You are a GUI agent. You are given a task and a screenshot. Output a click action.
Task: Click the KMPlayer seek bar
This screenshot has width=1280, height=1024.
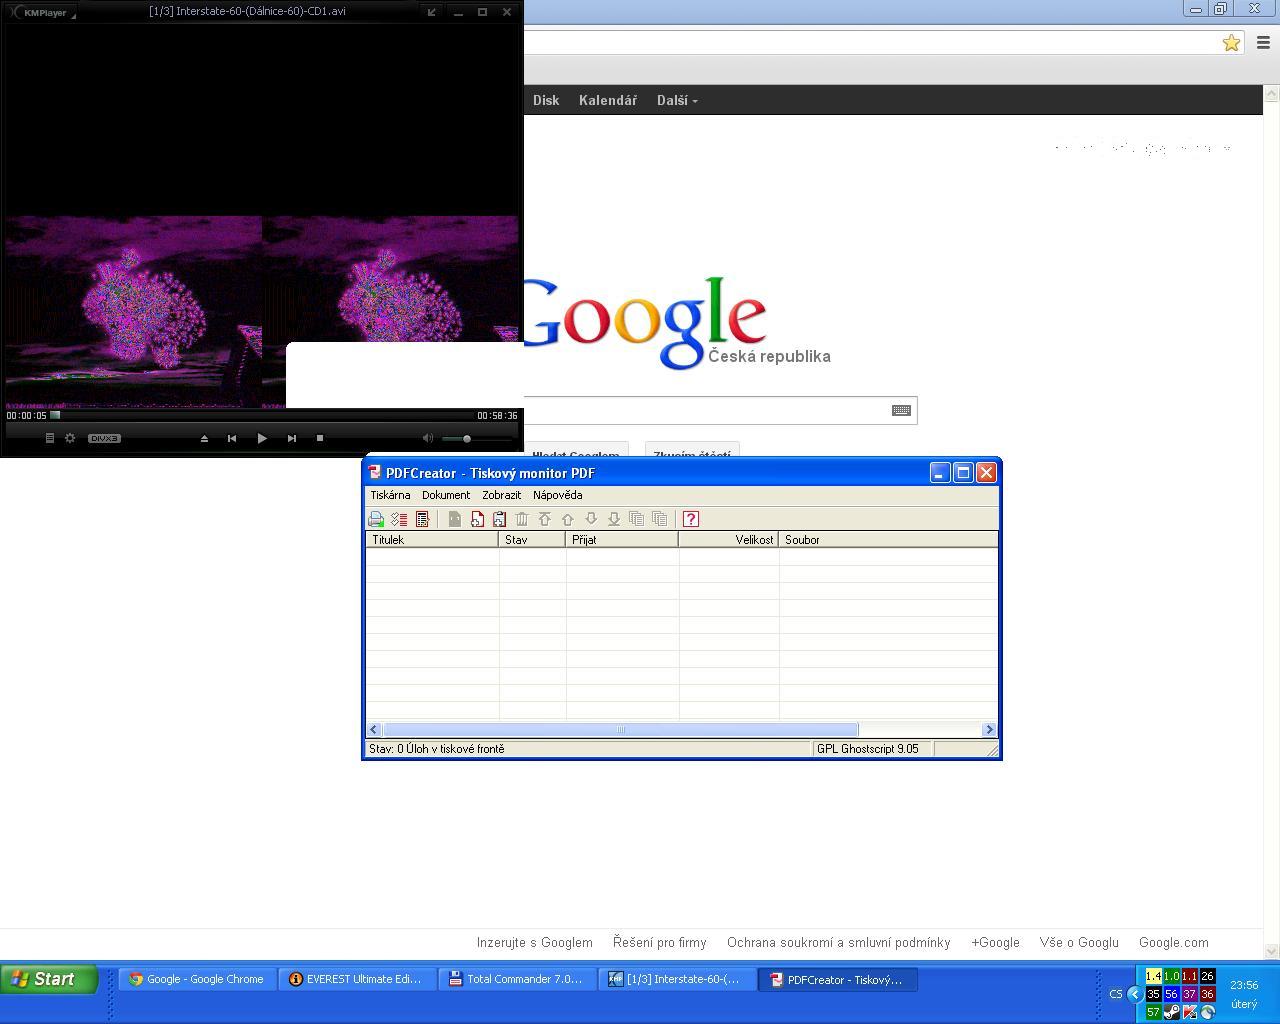pos(262,415)
